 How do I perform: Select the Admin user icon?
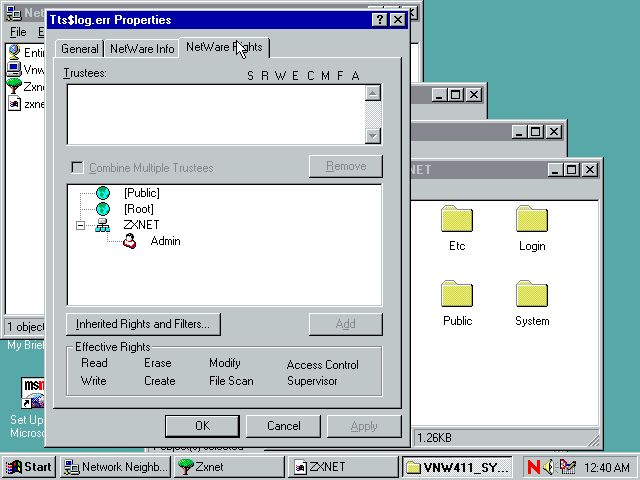(130, 241)
